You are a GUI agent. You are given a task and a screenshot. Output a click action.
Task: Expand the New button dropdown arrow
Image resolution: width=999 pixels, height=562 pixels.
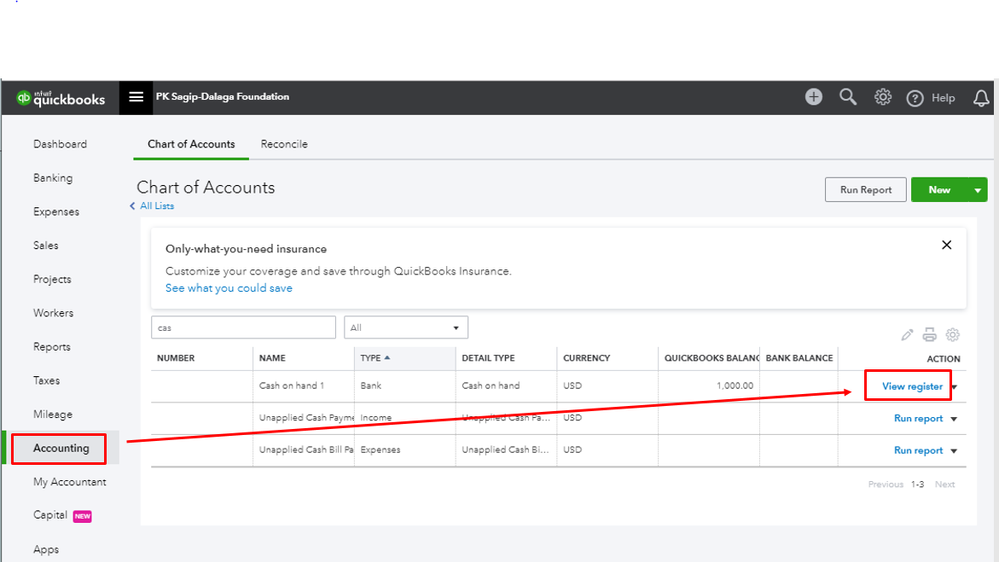tap(977, 190)
